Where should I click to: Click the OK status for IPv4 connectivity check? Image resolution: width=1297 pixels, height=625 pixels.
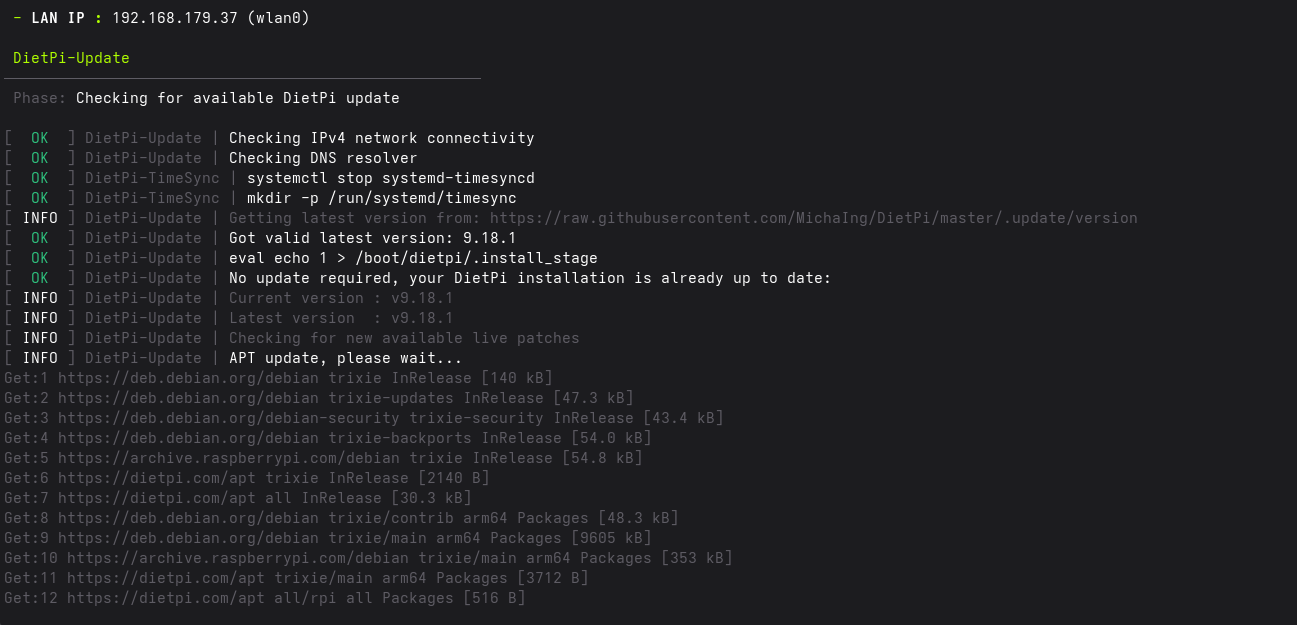39,138
